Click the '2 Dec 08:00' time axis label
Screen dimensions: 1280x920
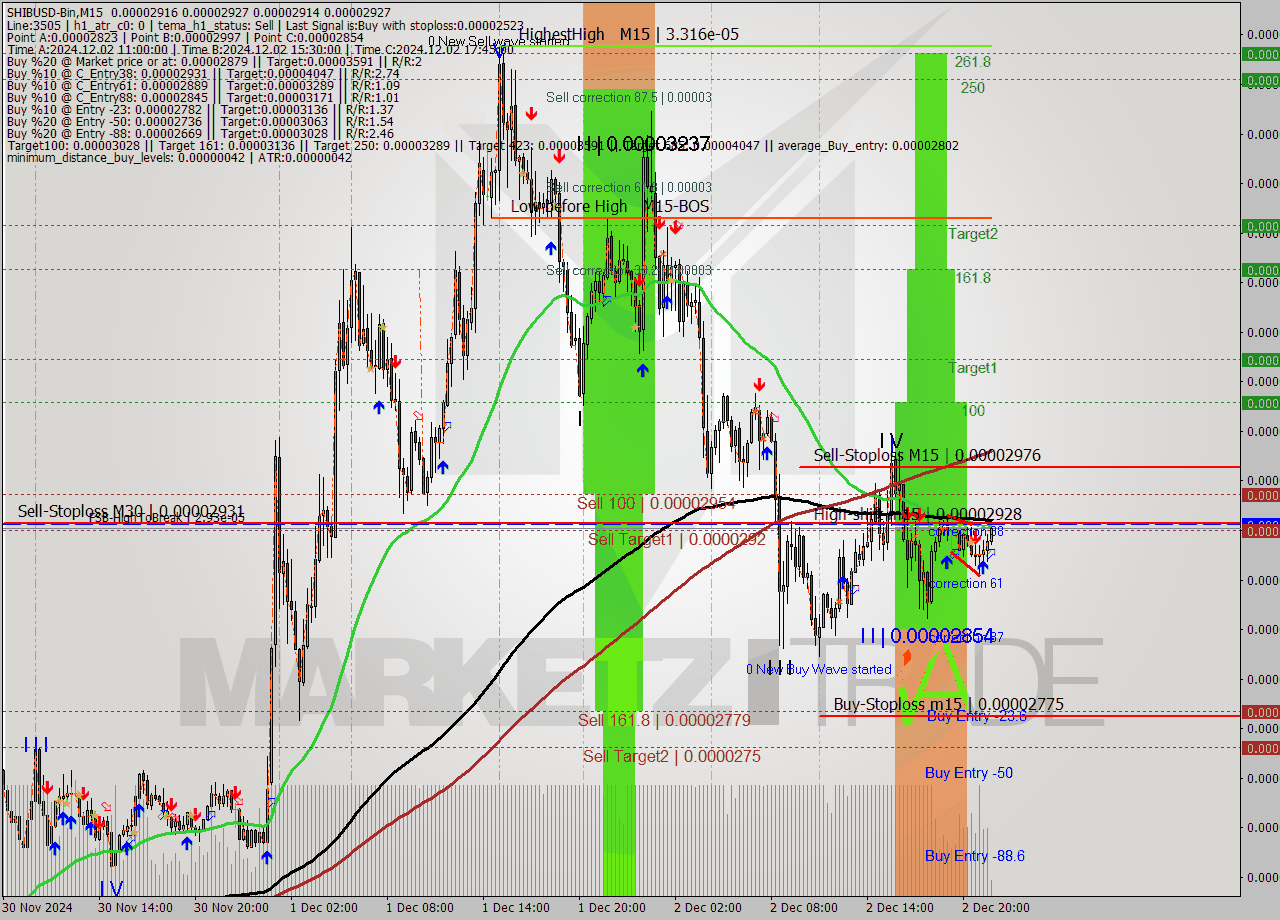[804, 908]
